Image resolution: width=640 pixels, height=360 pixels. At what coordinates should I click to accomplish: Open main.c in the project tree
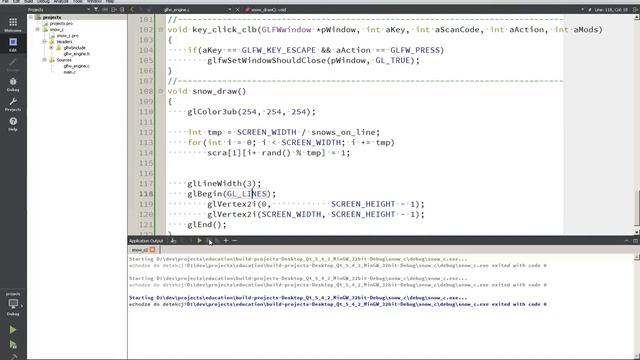(x=69, y=72)
